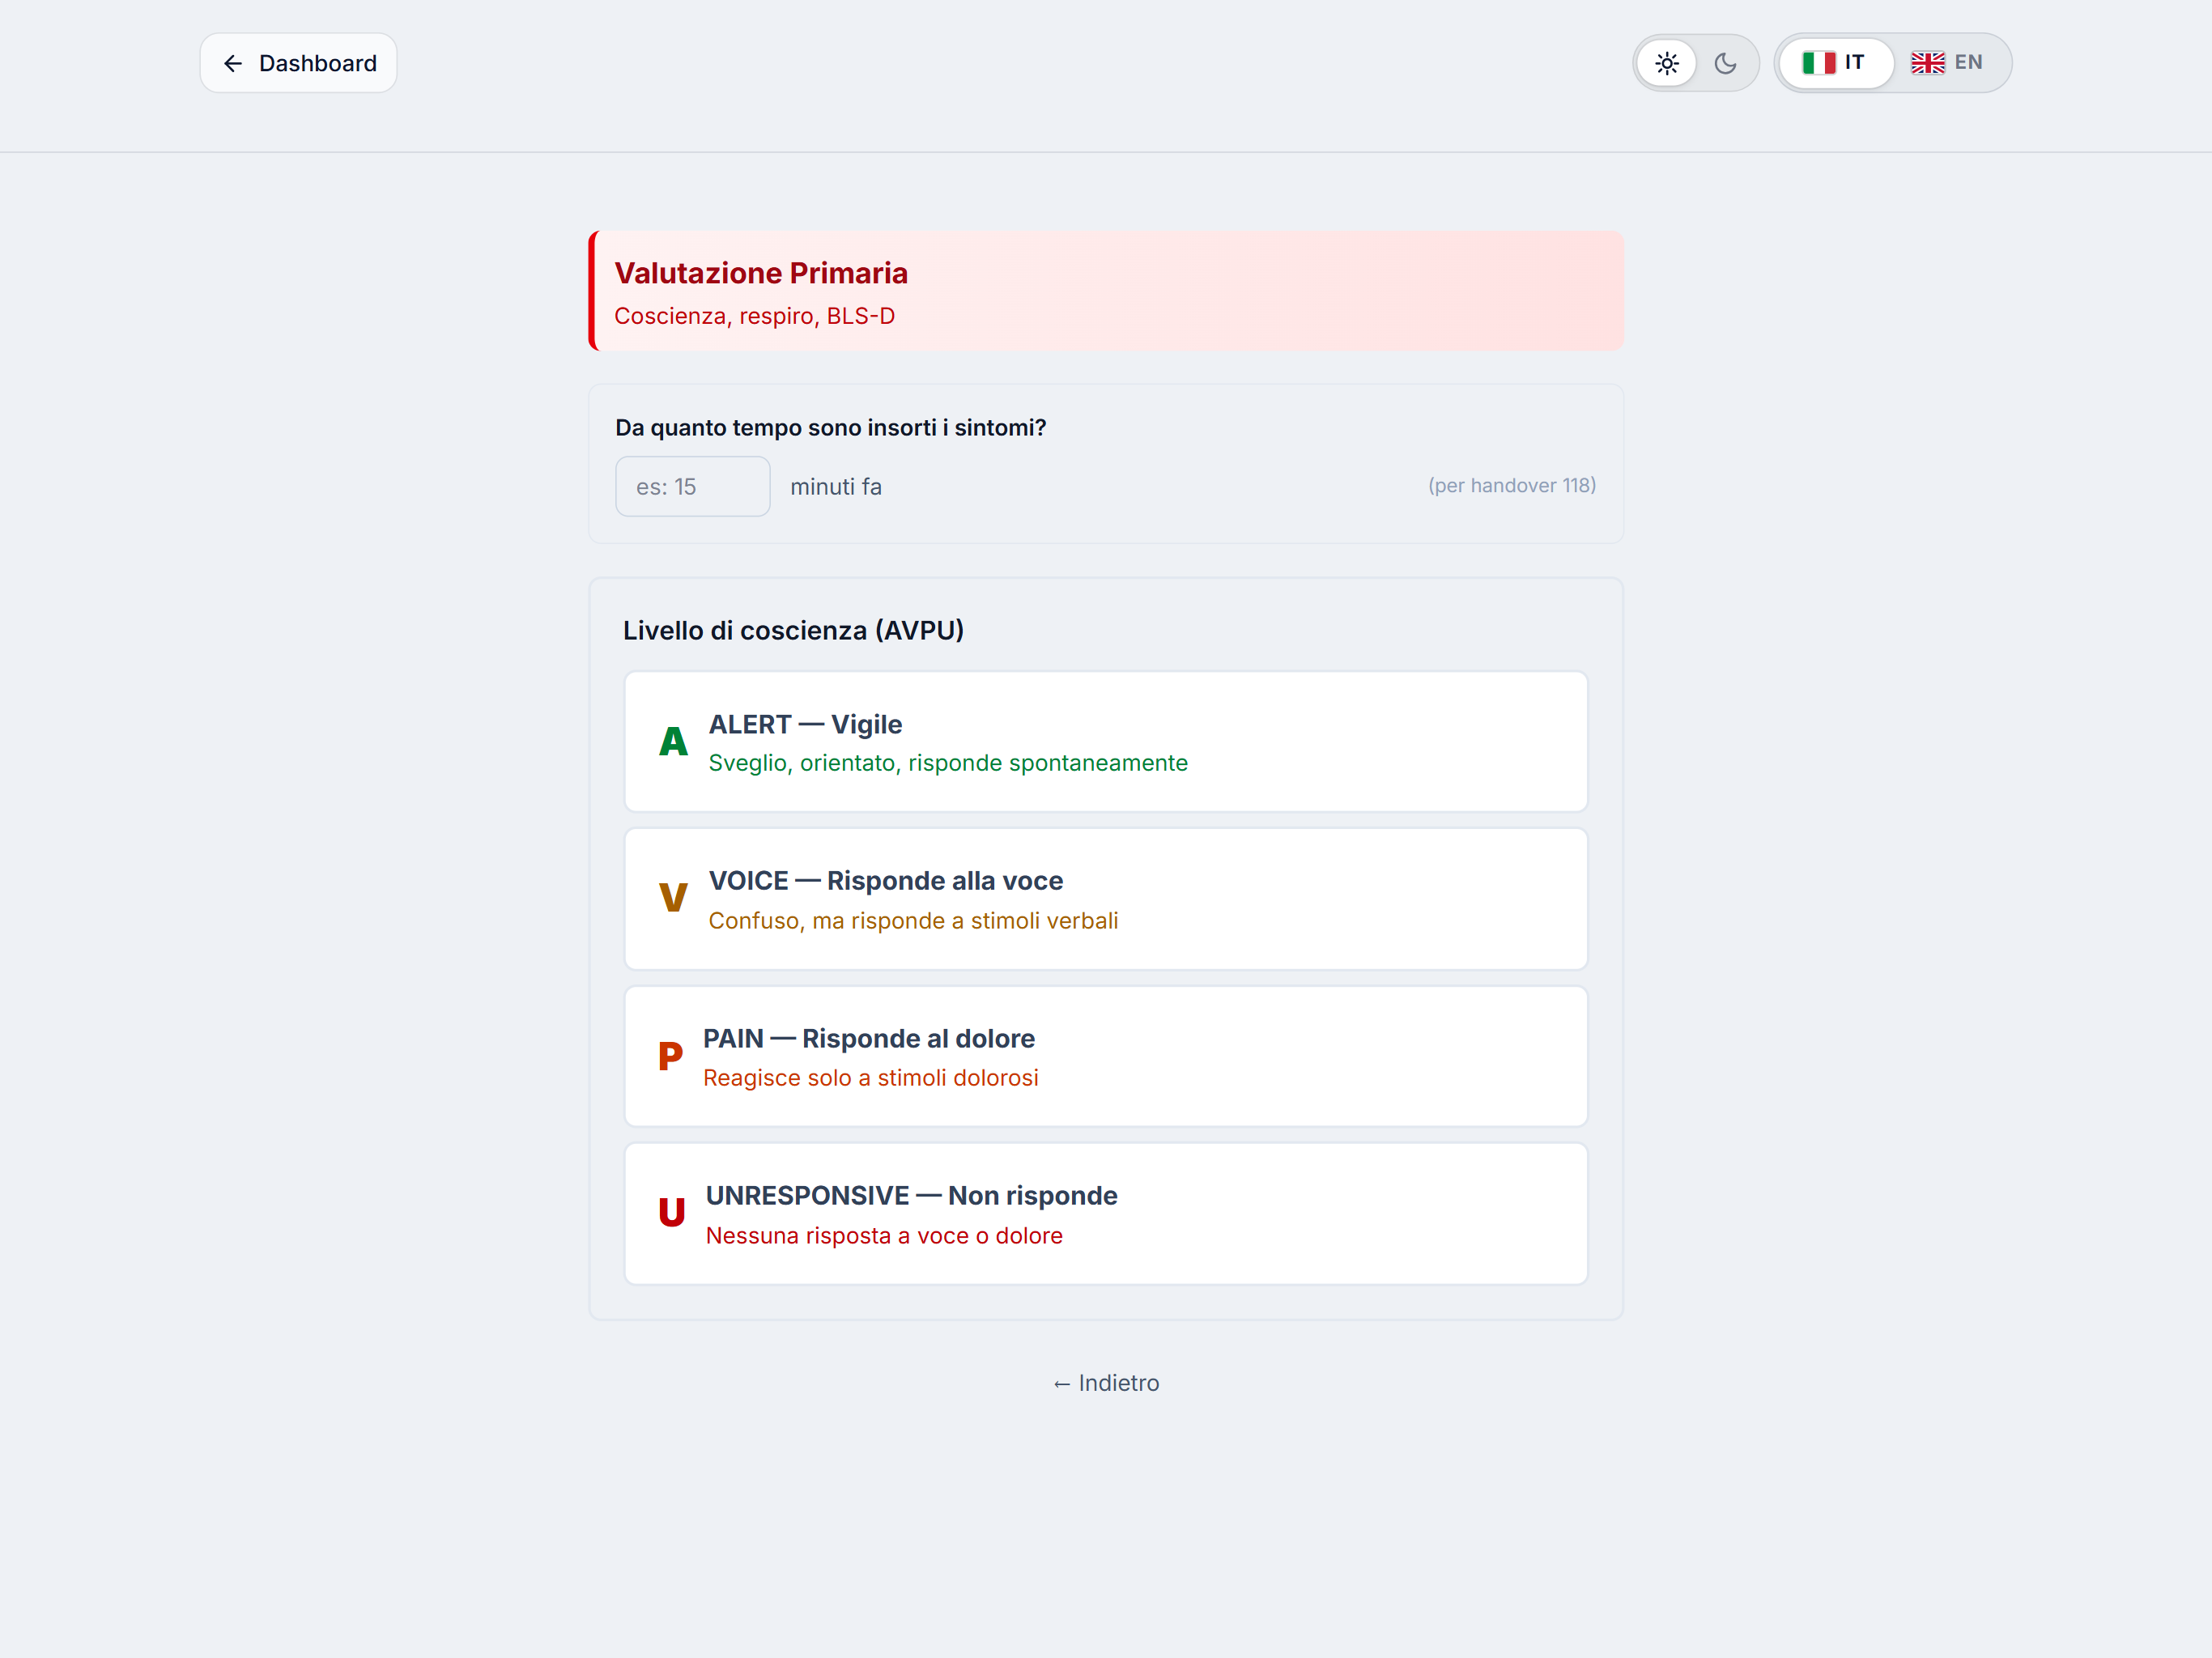This screenshot has height=1658, width=2212.
Task: Click the Dashboard back arrow icon
Action: click(x=233, y=64)
